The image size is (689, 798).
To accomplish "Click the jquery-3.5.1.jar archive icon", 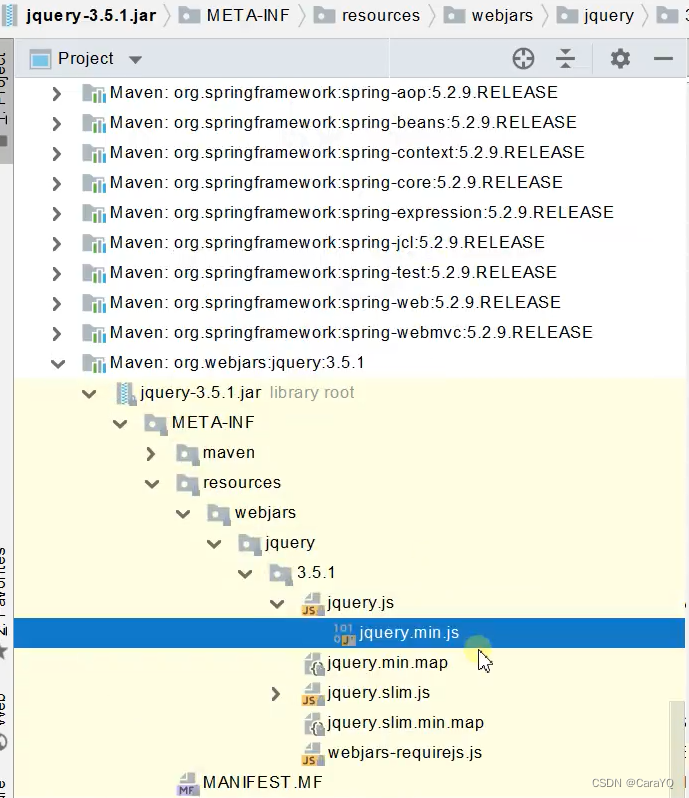I will (x=126, y=393).
